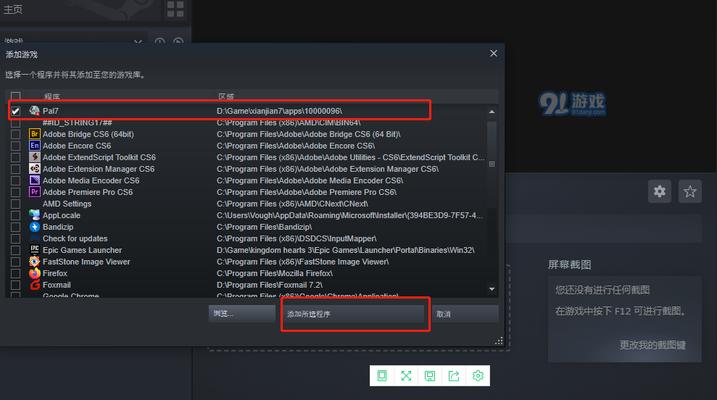Check the Foxmail checkbox
717x400 pixels.
coord(16,285)
